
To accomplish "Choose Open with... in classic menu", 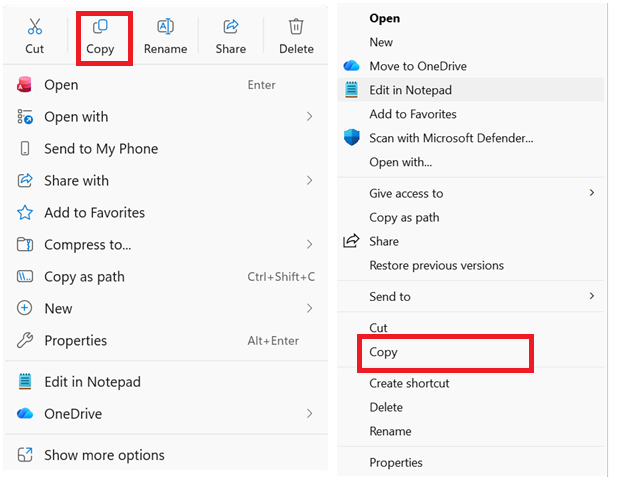I will [471, 162].
